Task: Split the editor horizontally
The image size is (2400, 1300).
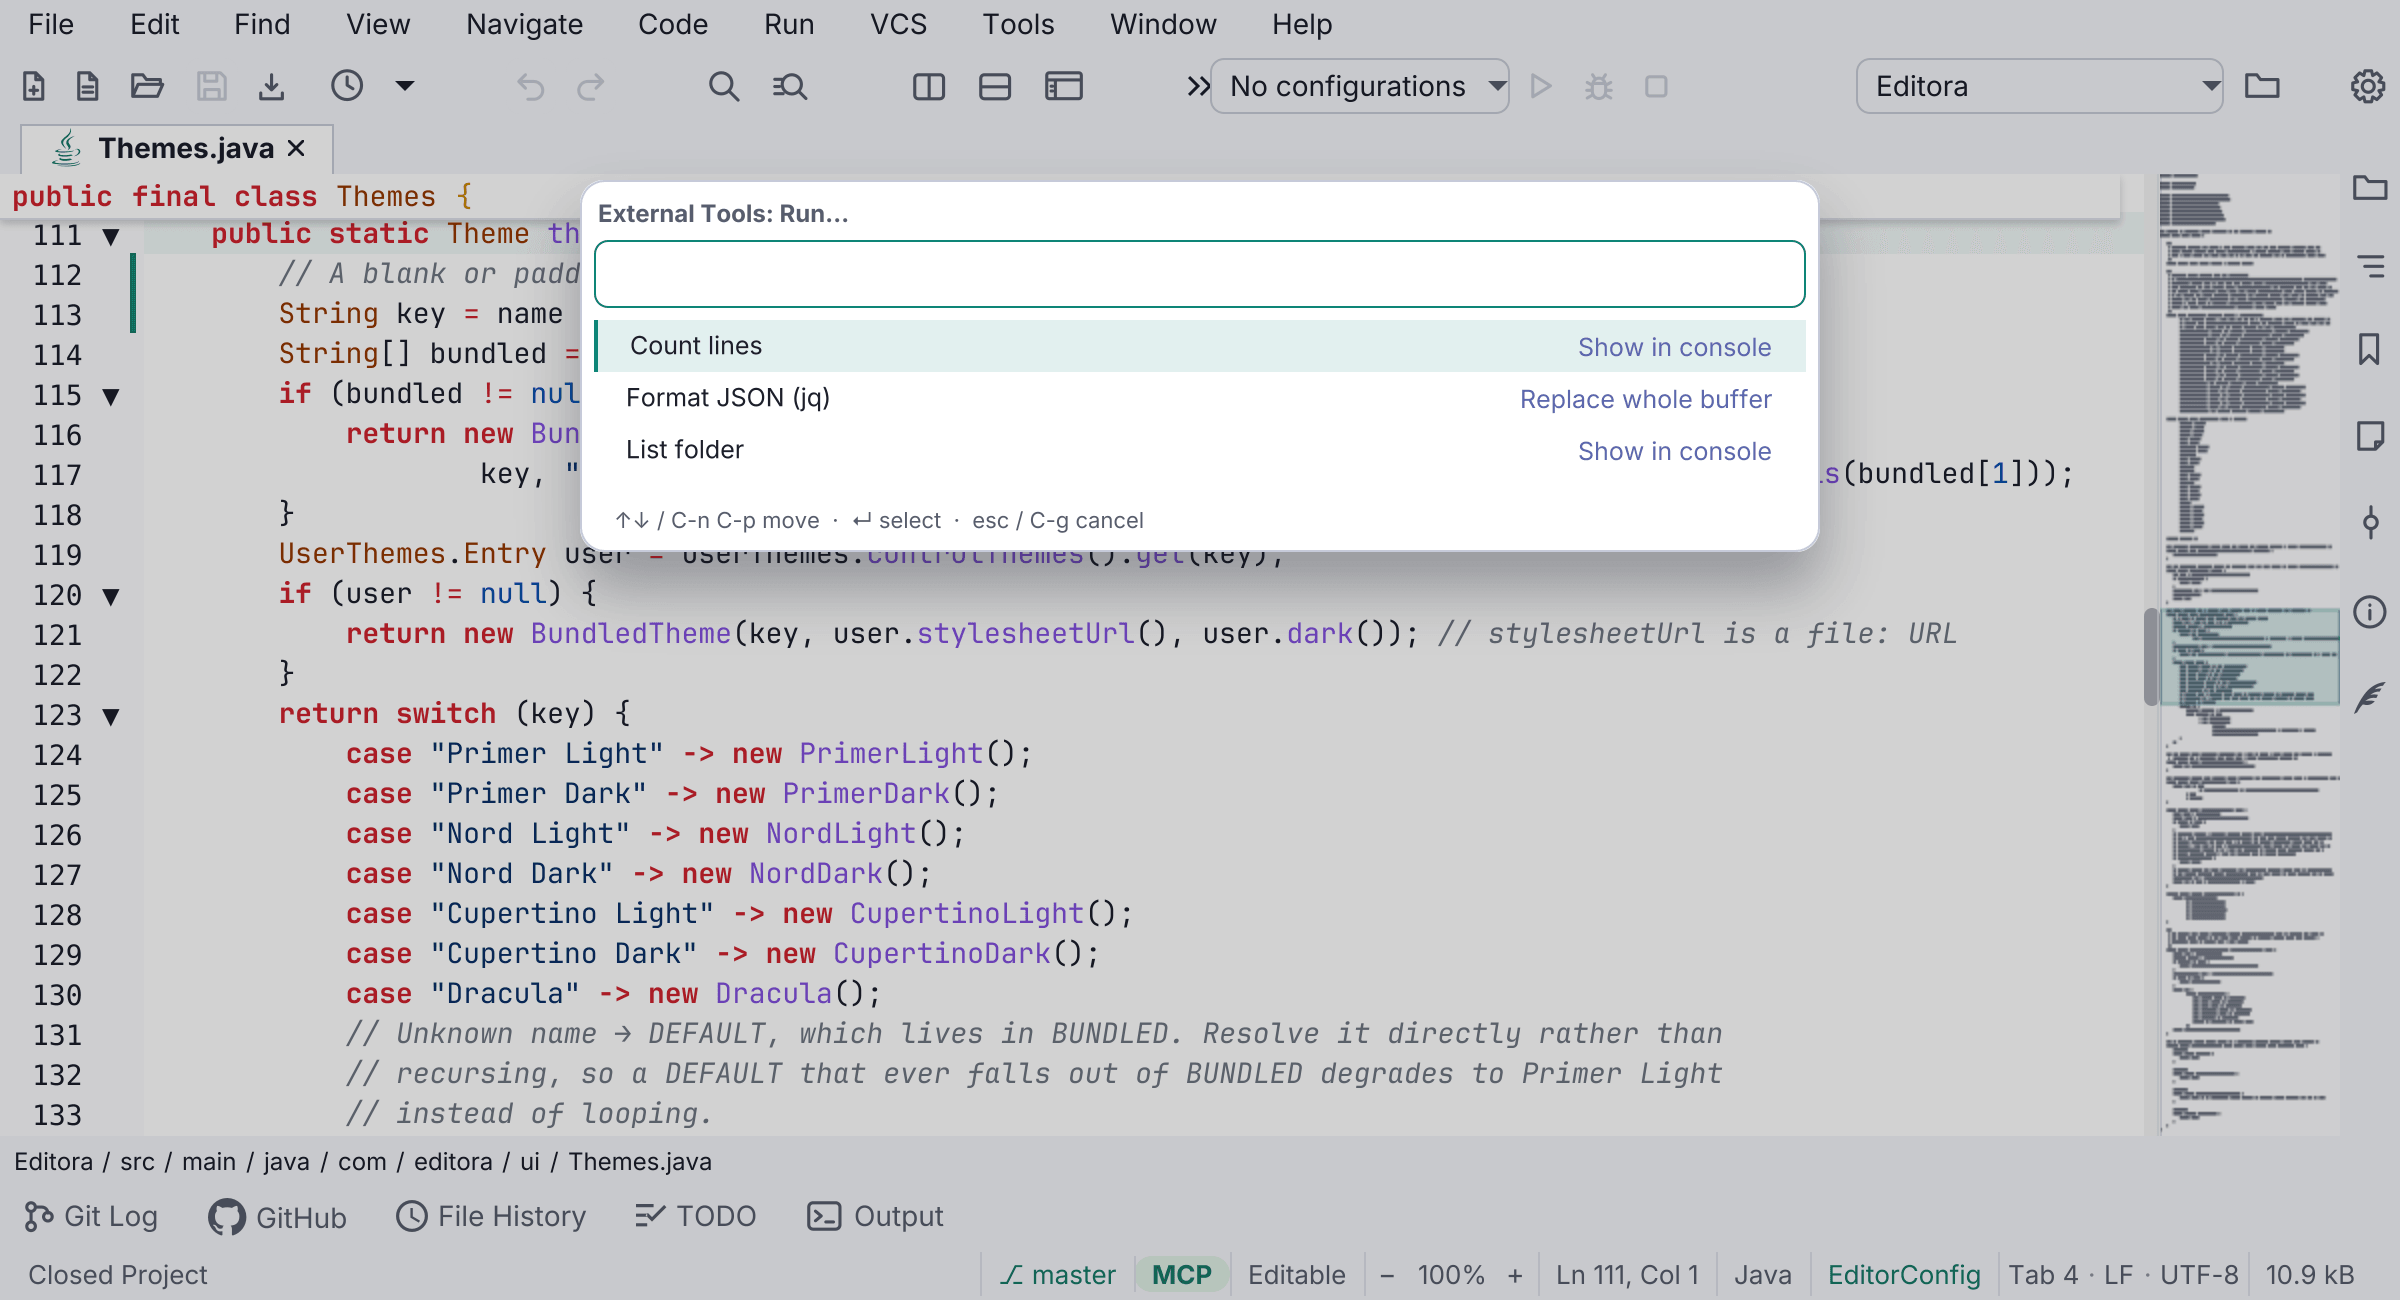Action: pos(995,87)
